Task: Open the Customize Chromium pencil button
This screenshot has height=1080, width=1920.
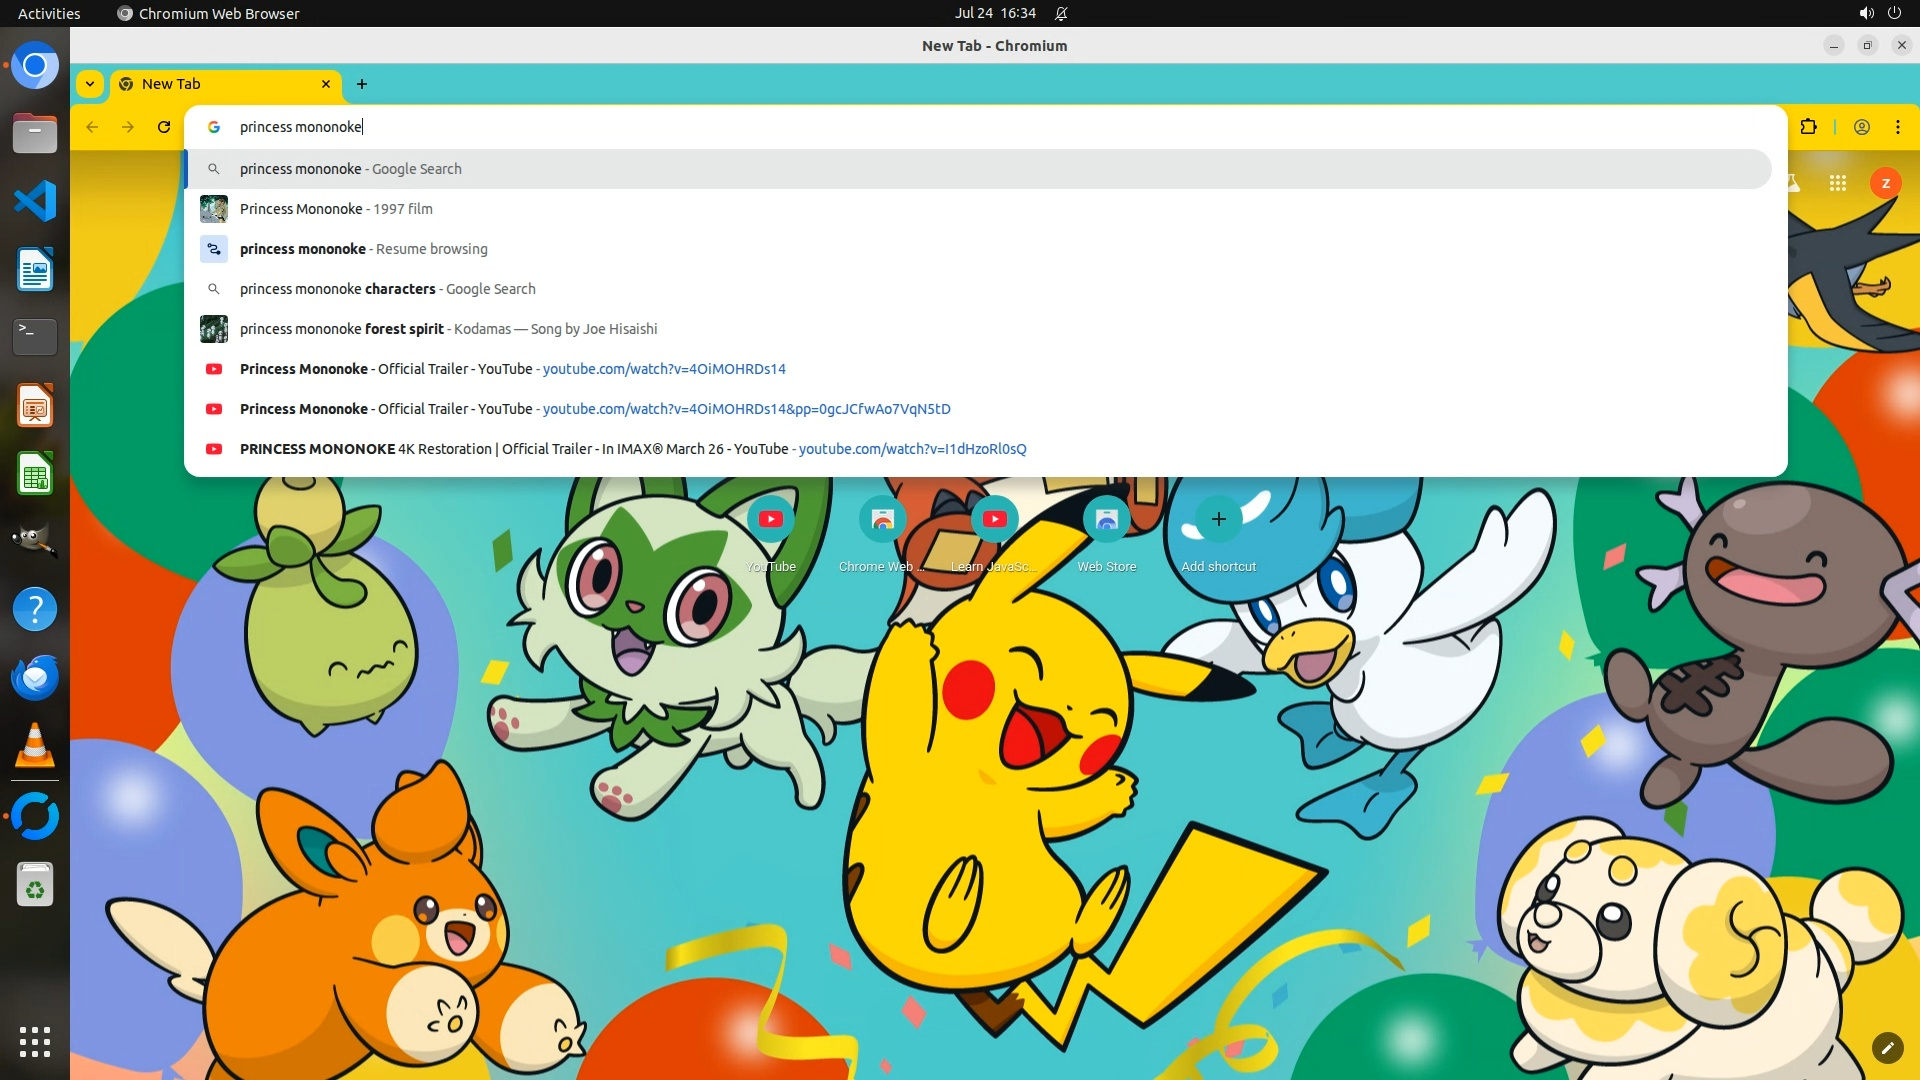Action: (1887, 1047)
